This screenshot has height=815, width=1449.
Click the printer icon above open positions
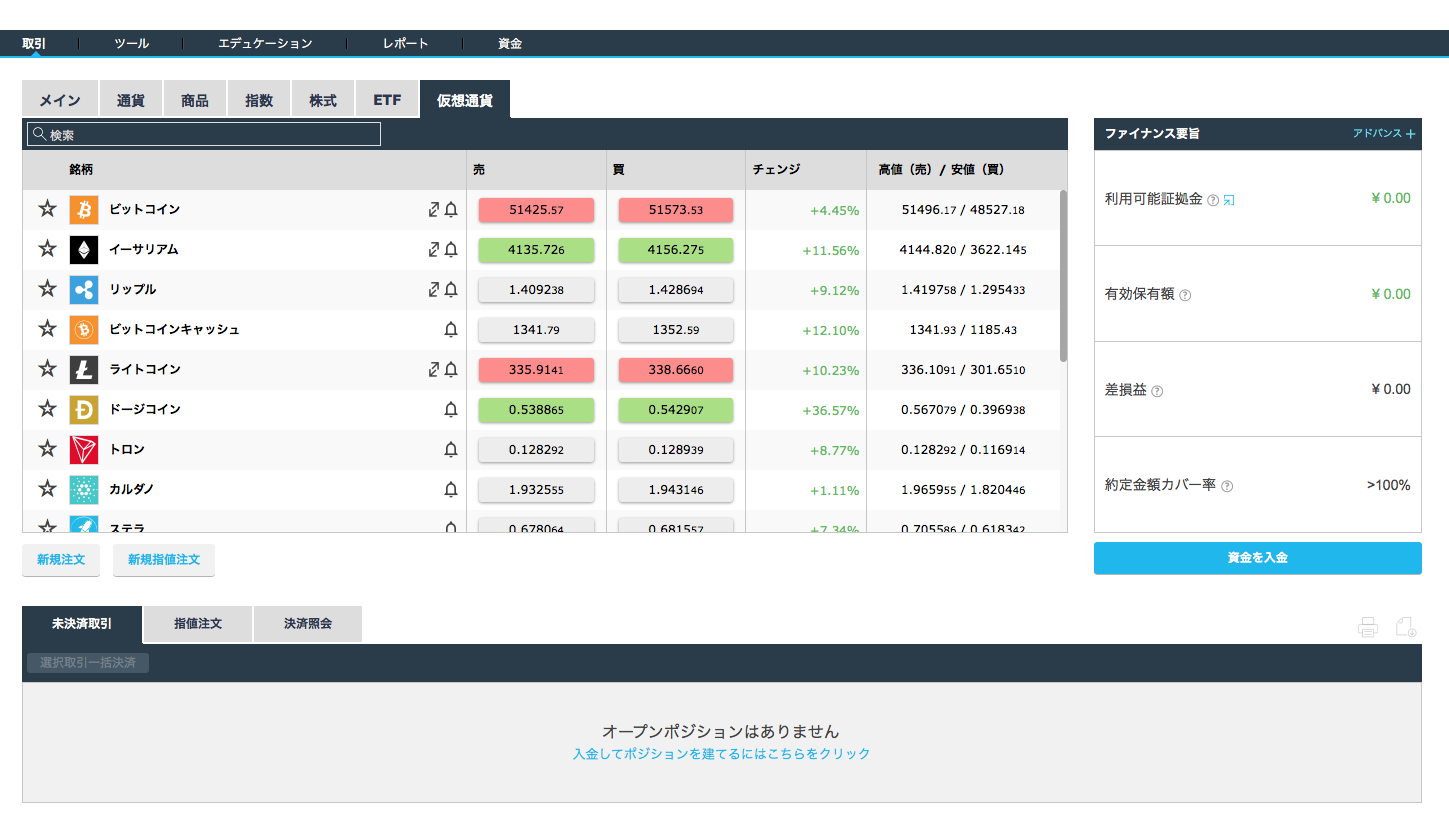pyautogui.click(x=1367, y=627)
